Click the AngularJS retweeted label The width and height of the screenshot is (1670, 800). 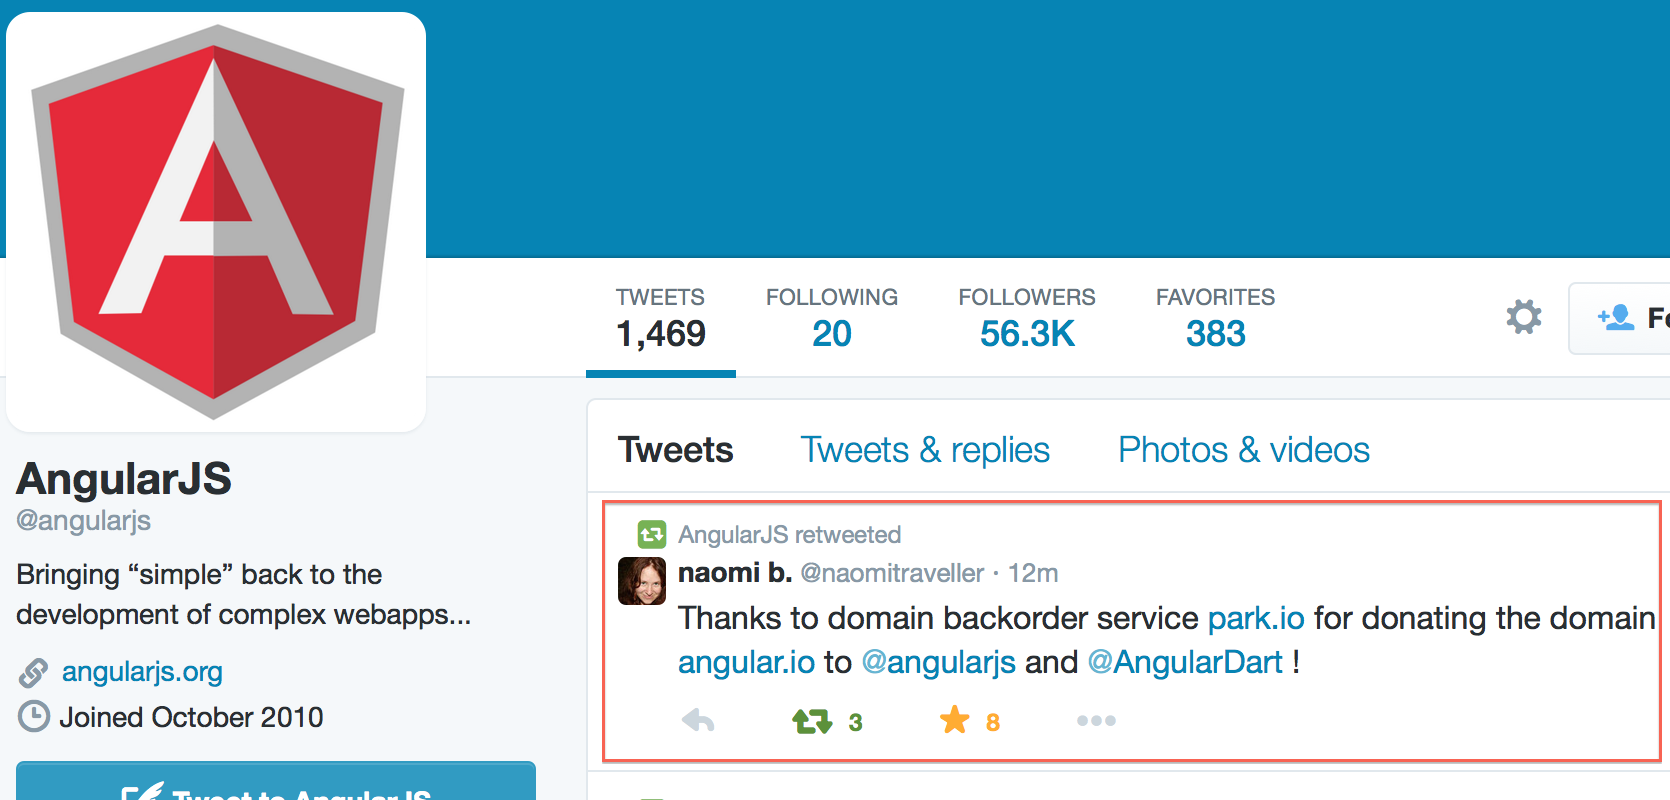coord(790,535)
